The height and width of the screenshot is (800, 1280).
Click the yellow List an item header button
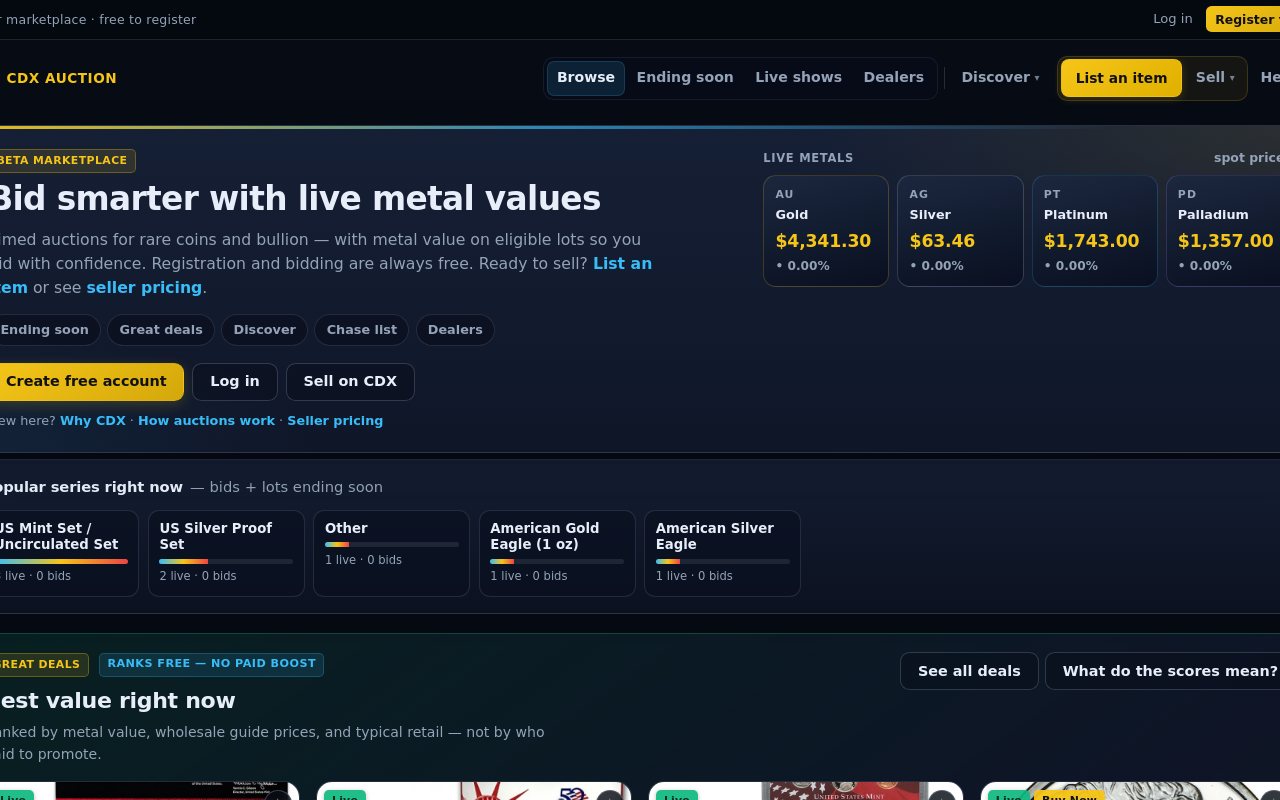pyautogui.click(x=1121, y=78)
